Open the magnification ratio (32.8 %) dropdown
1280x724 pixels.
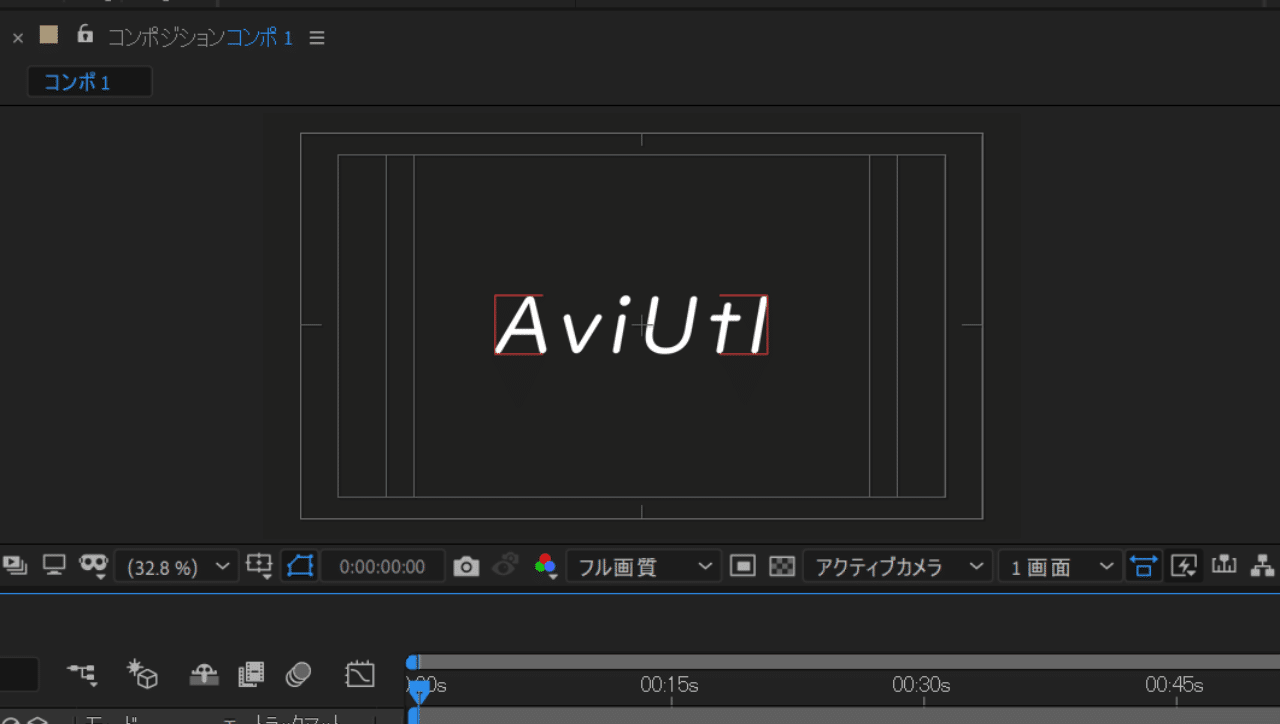[x=176, y=567]
